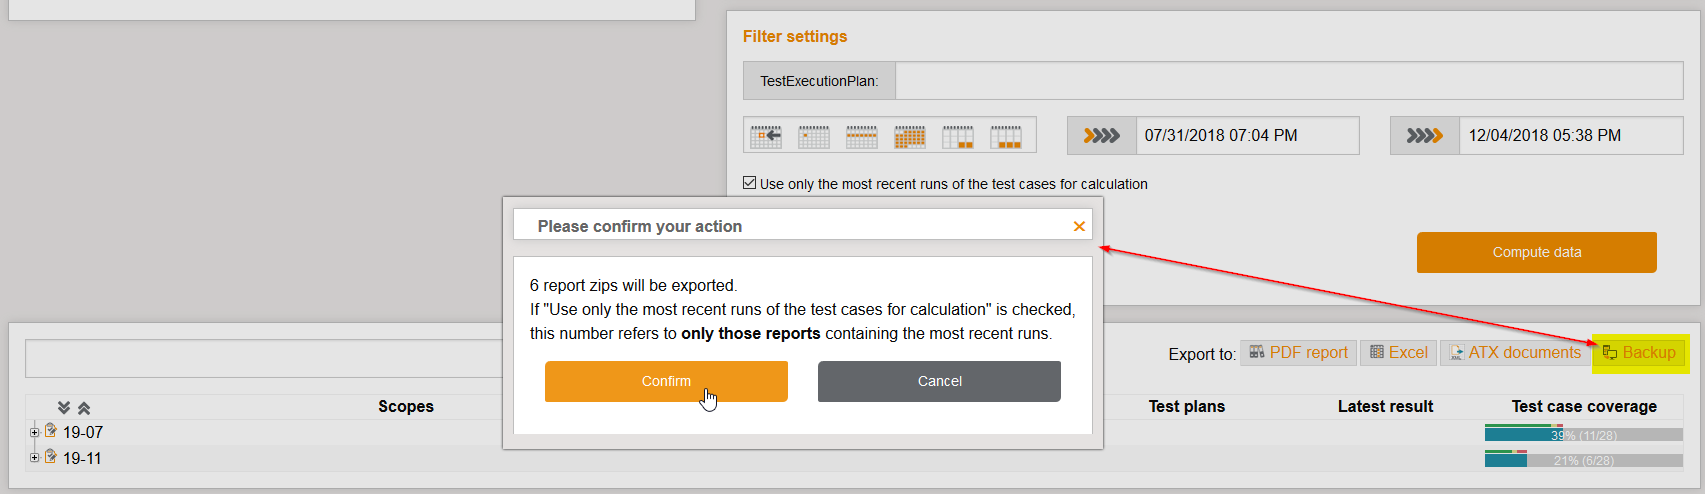Image resolution: width=1705 pixels, height=494 pixels.
Task: Click the 19-07 test case coverage bar
Action: (x=1583, y=434)
